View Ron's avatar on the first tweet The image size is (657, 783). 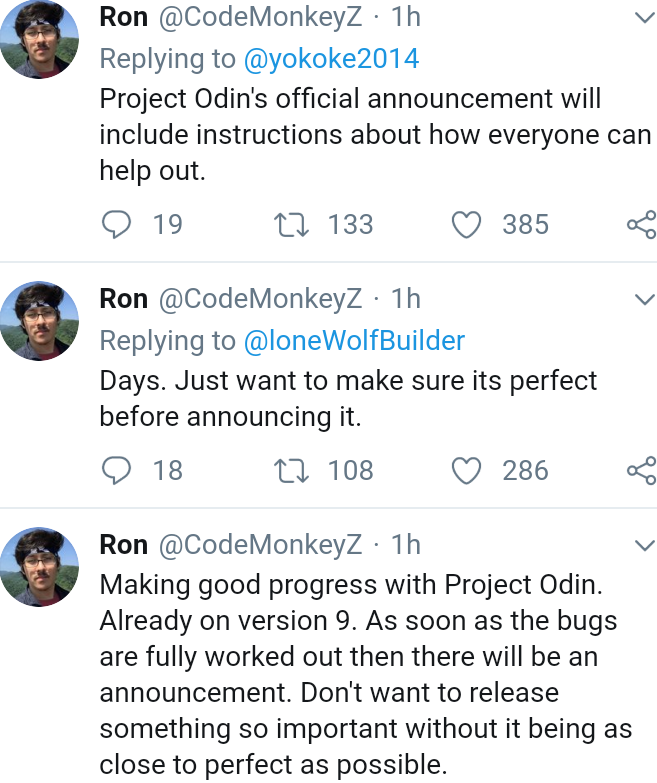[39, 39]
